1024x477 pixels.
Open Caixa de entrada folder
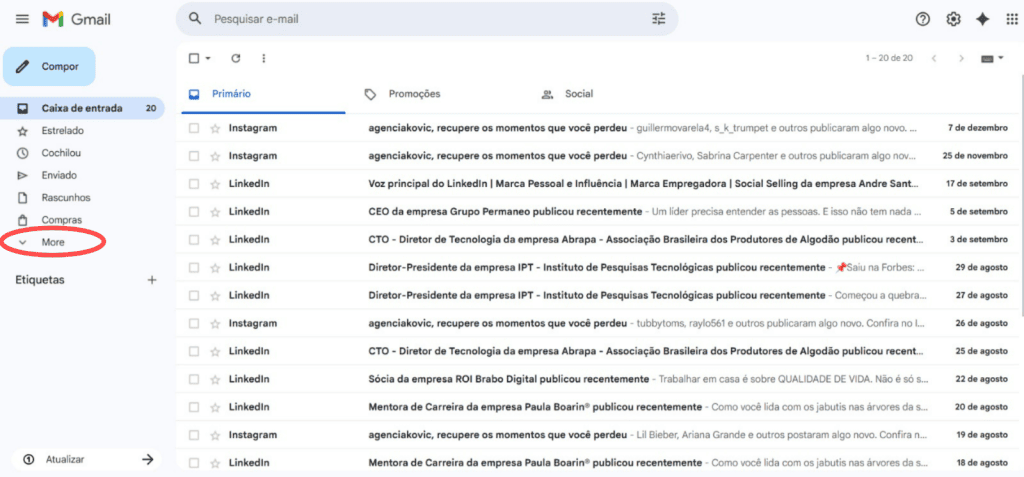tap(82, 108)
